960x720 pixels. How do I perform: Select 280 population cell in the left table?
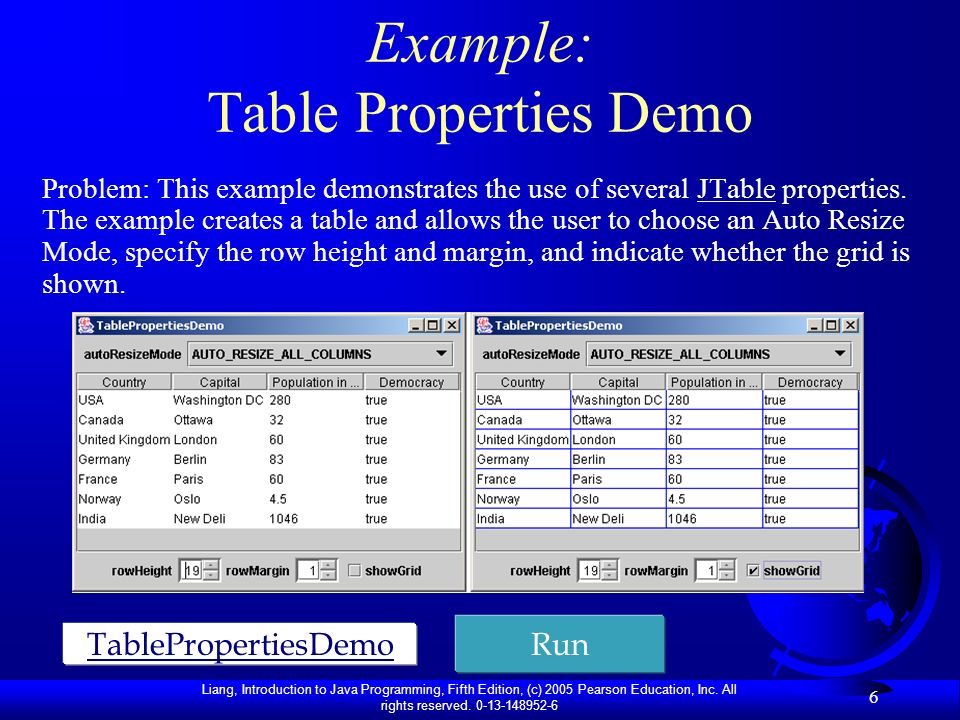[316, 400]
